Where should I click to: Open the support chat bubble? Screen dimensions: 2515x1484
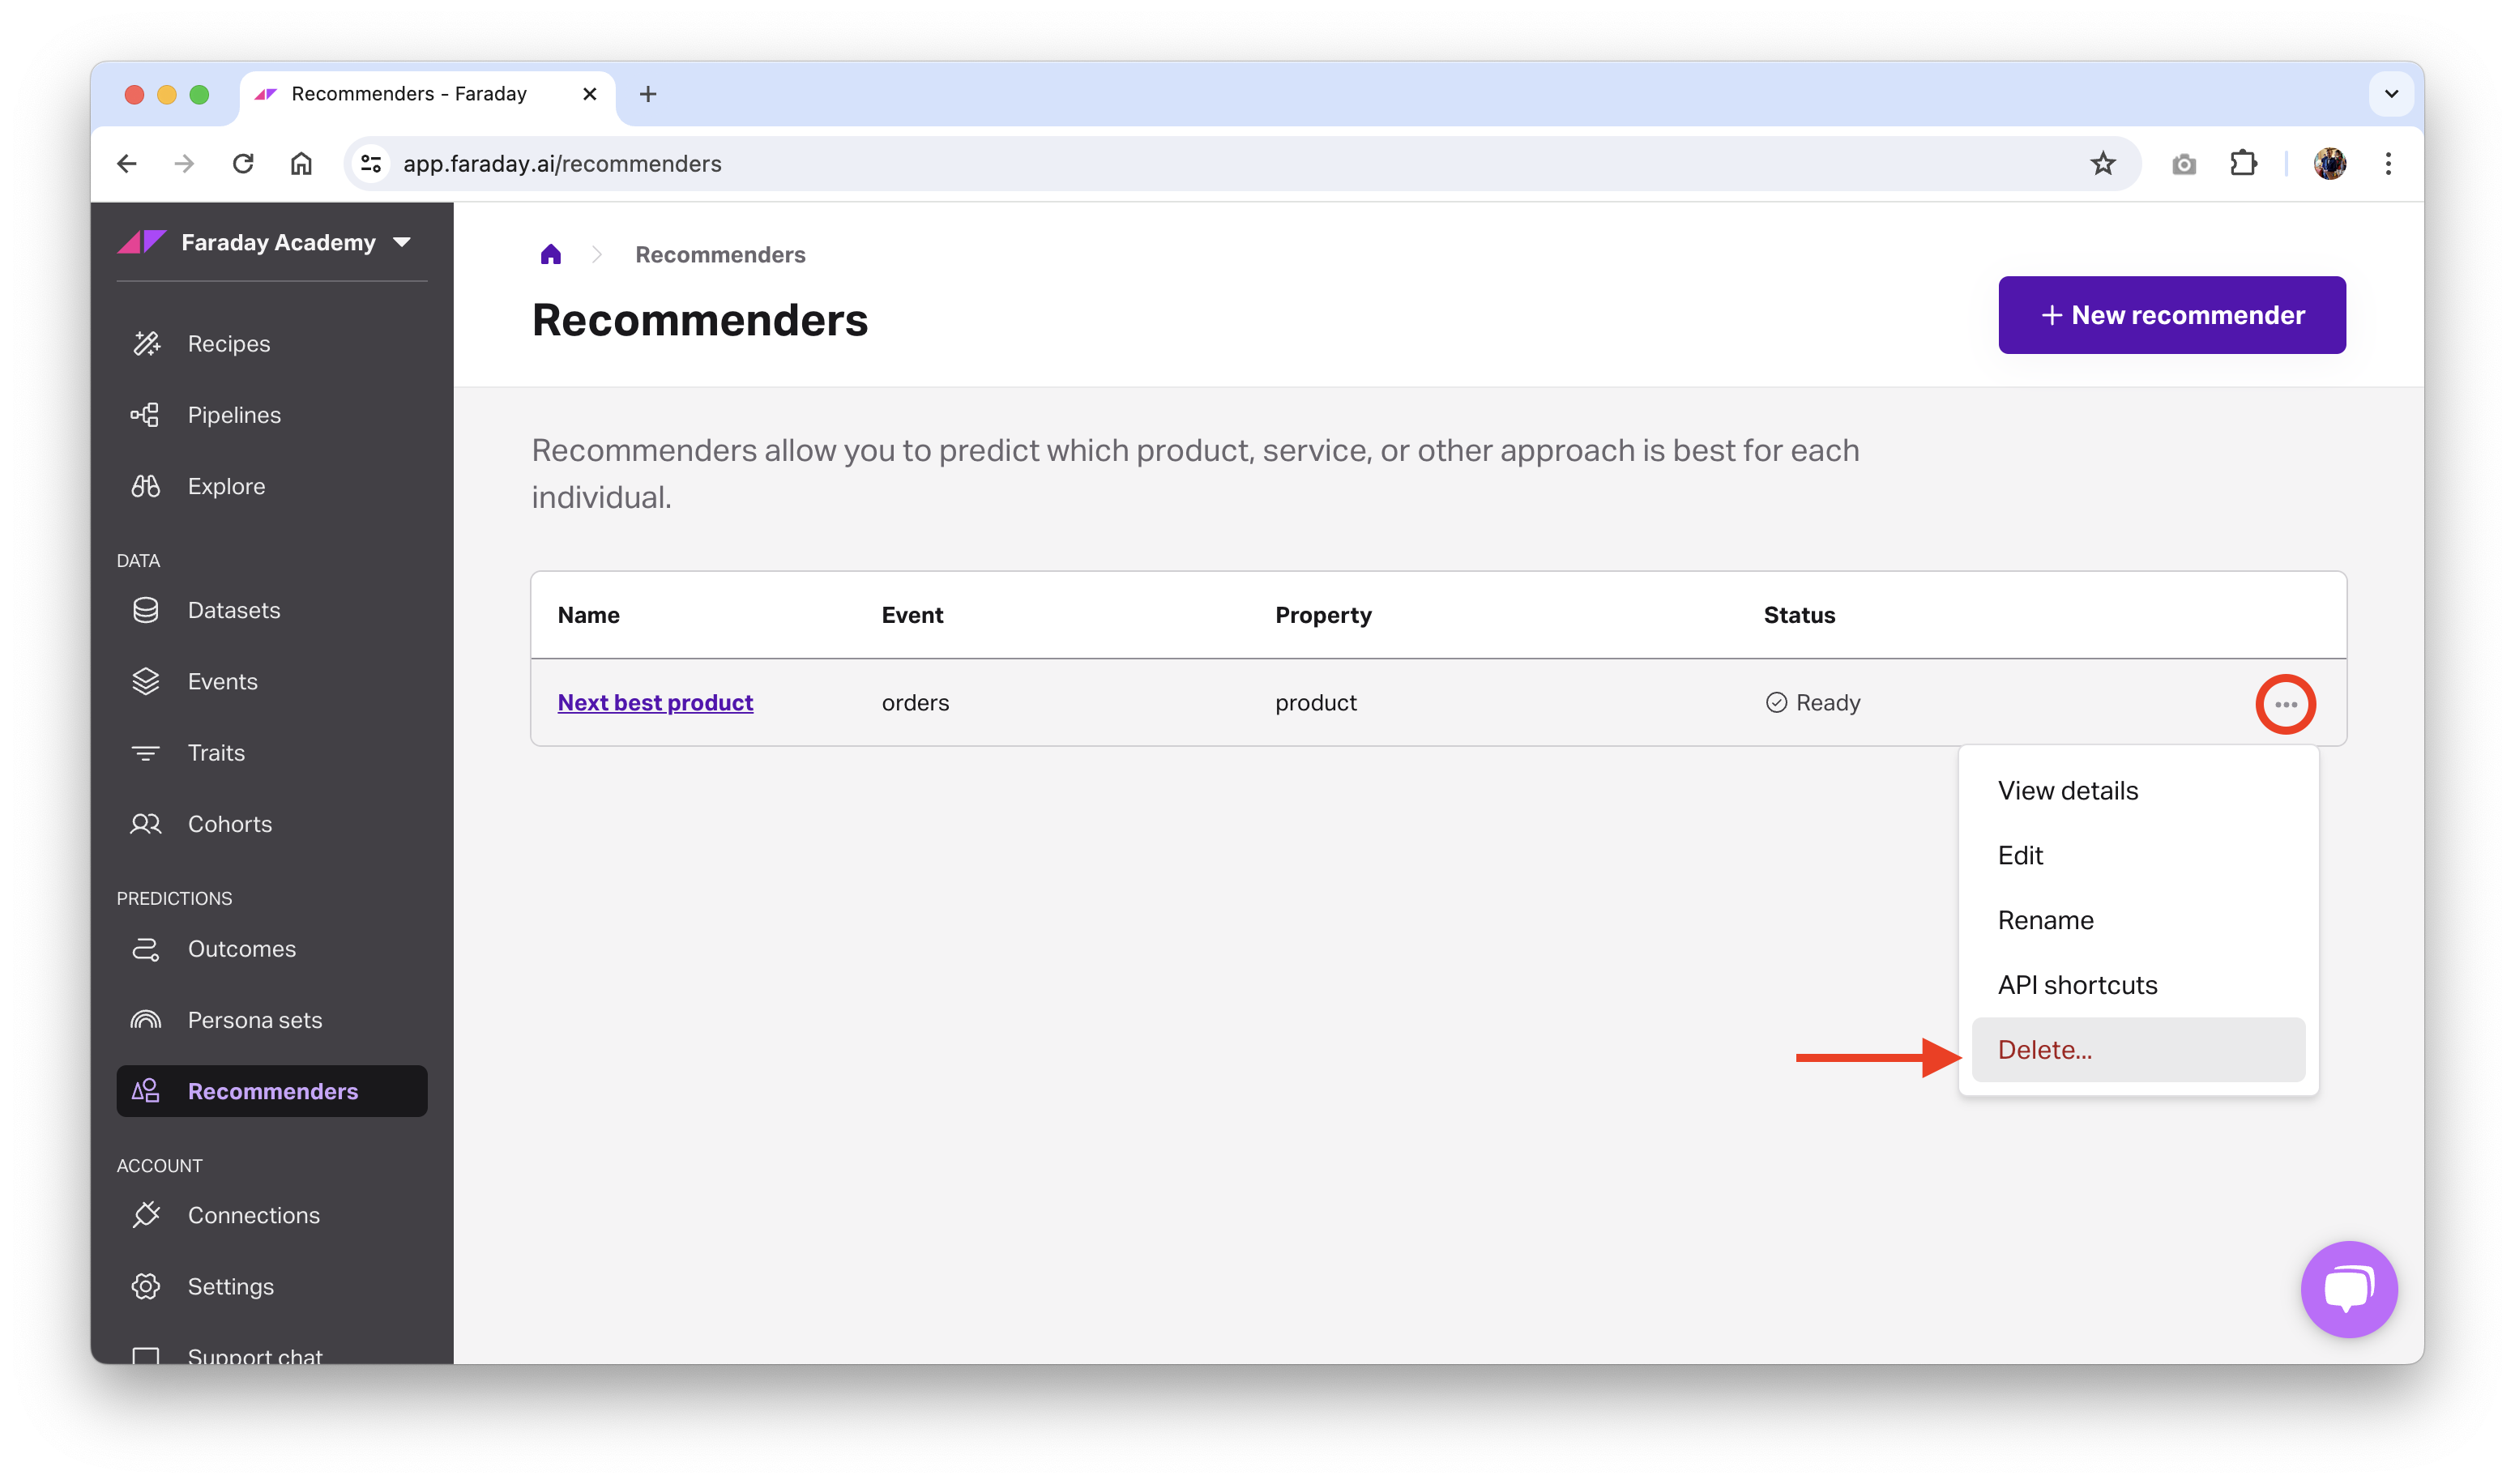(x=2348, y=1289)
